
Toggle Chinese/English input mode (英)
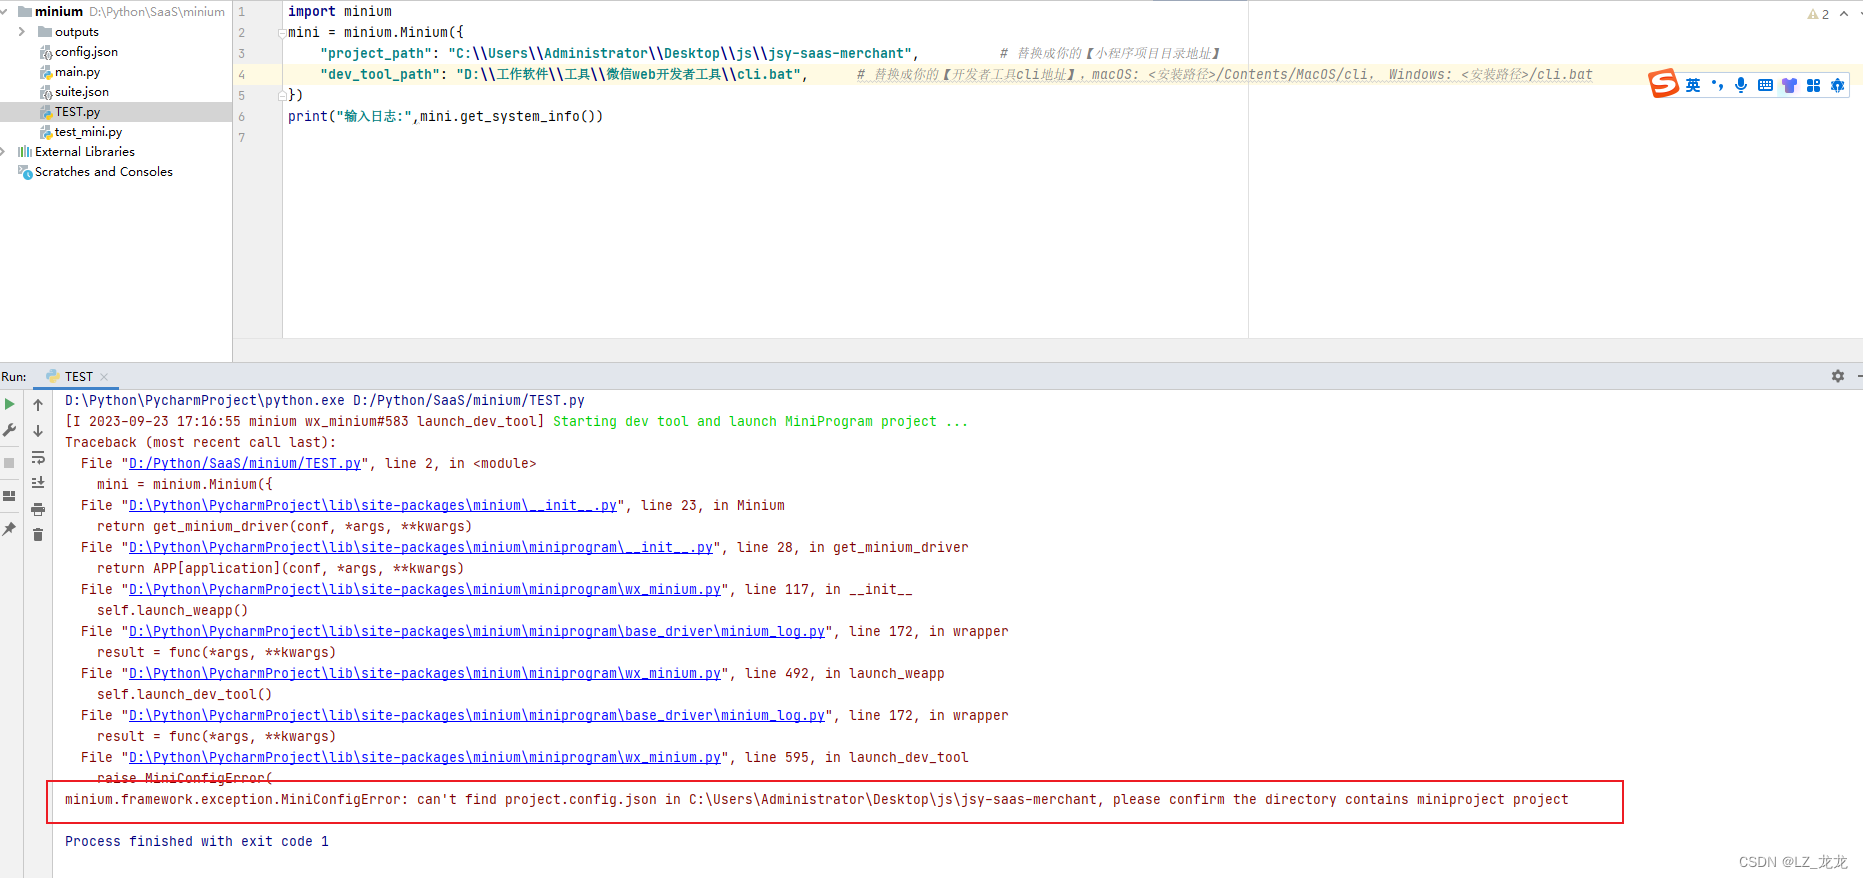pos(1693,85)
